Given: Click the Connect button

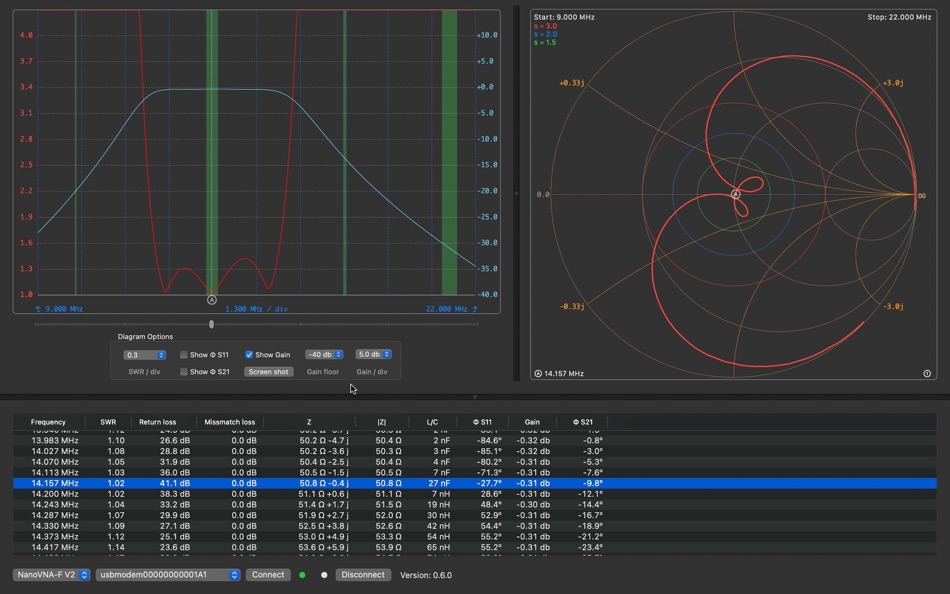Looking at the screenshot, I should click(x=268, y=575).
